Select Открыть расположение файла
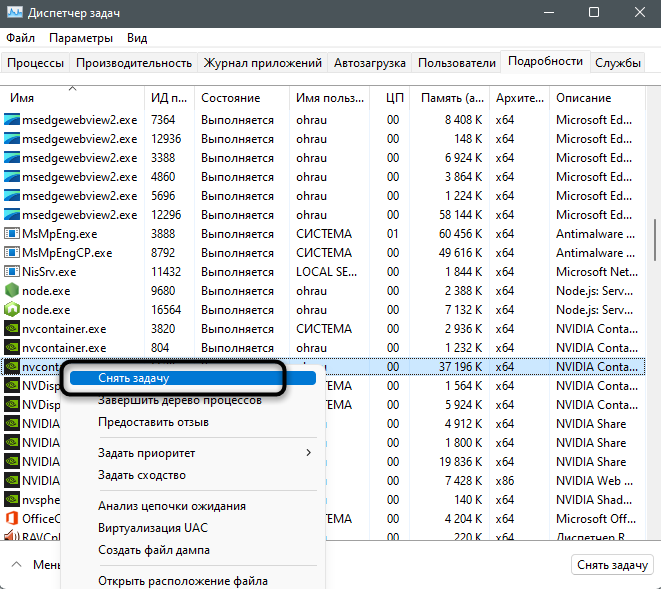 tap(183, 581)
